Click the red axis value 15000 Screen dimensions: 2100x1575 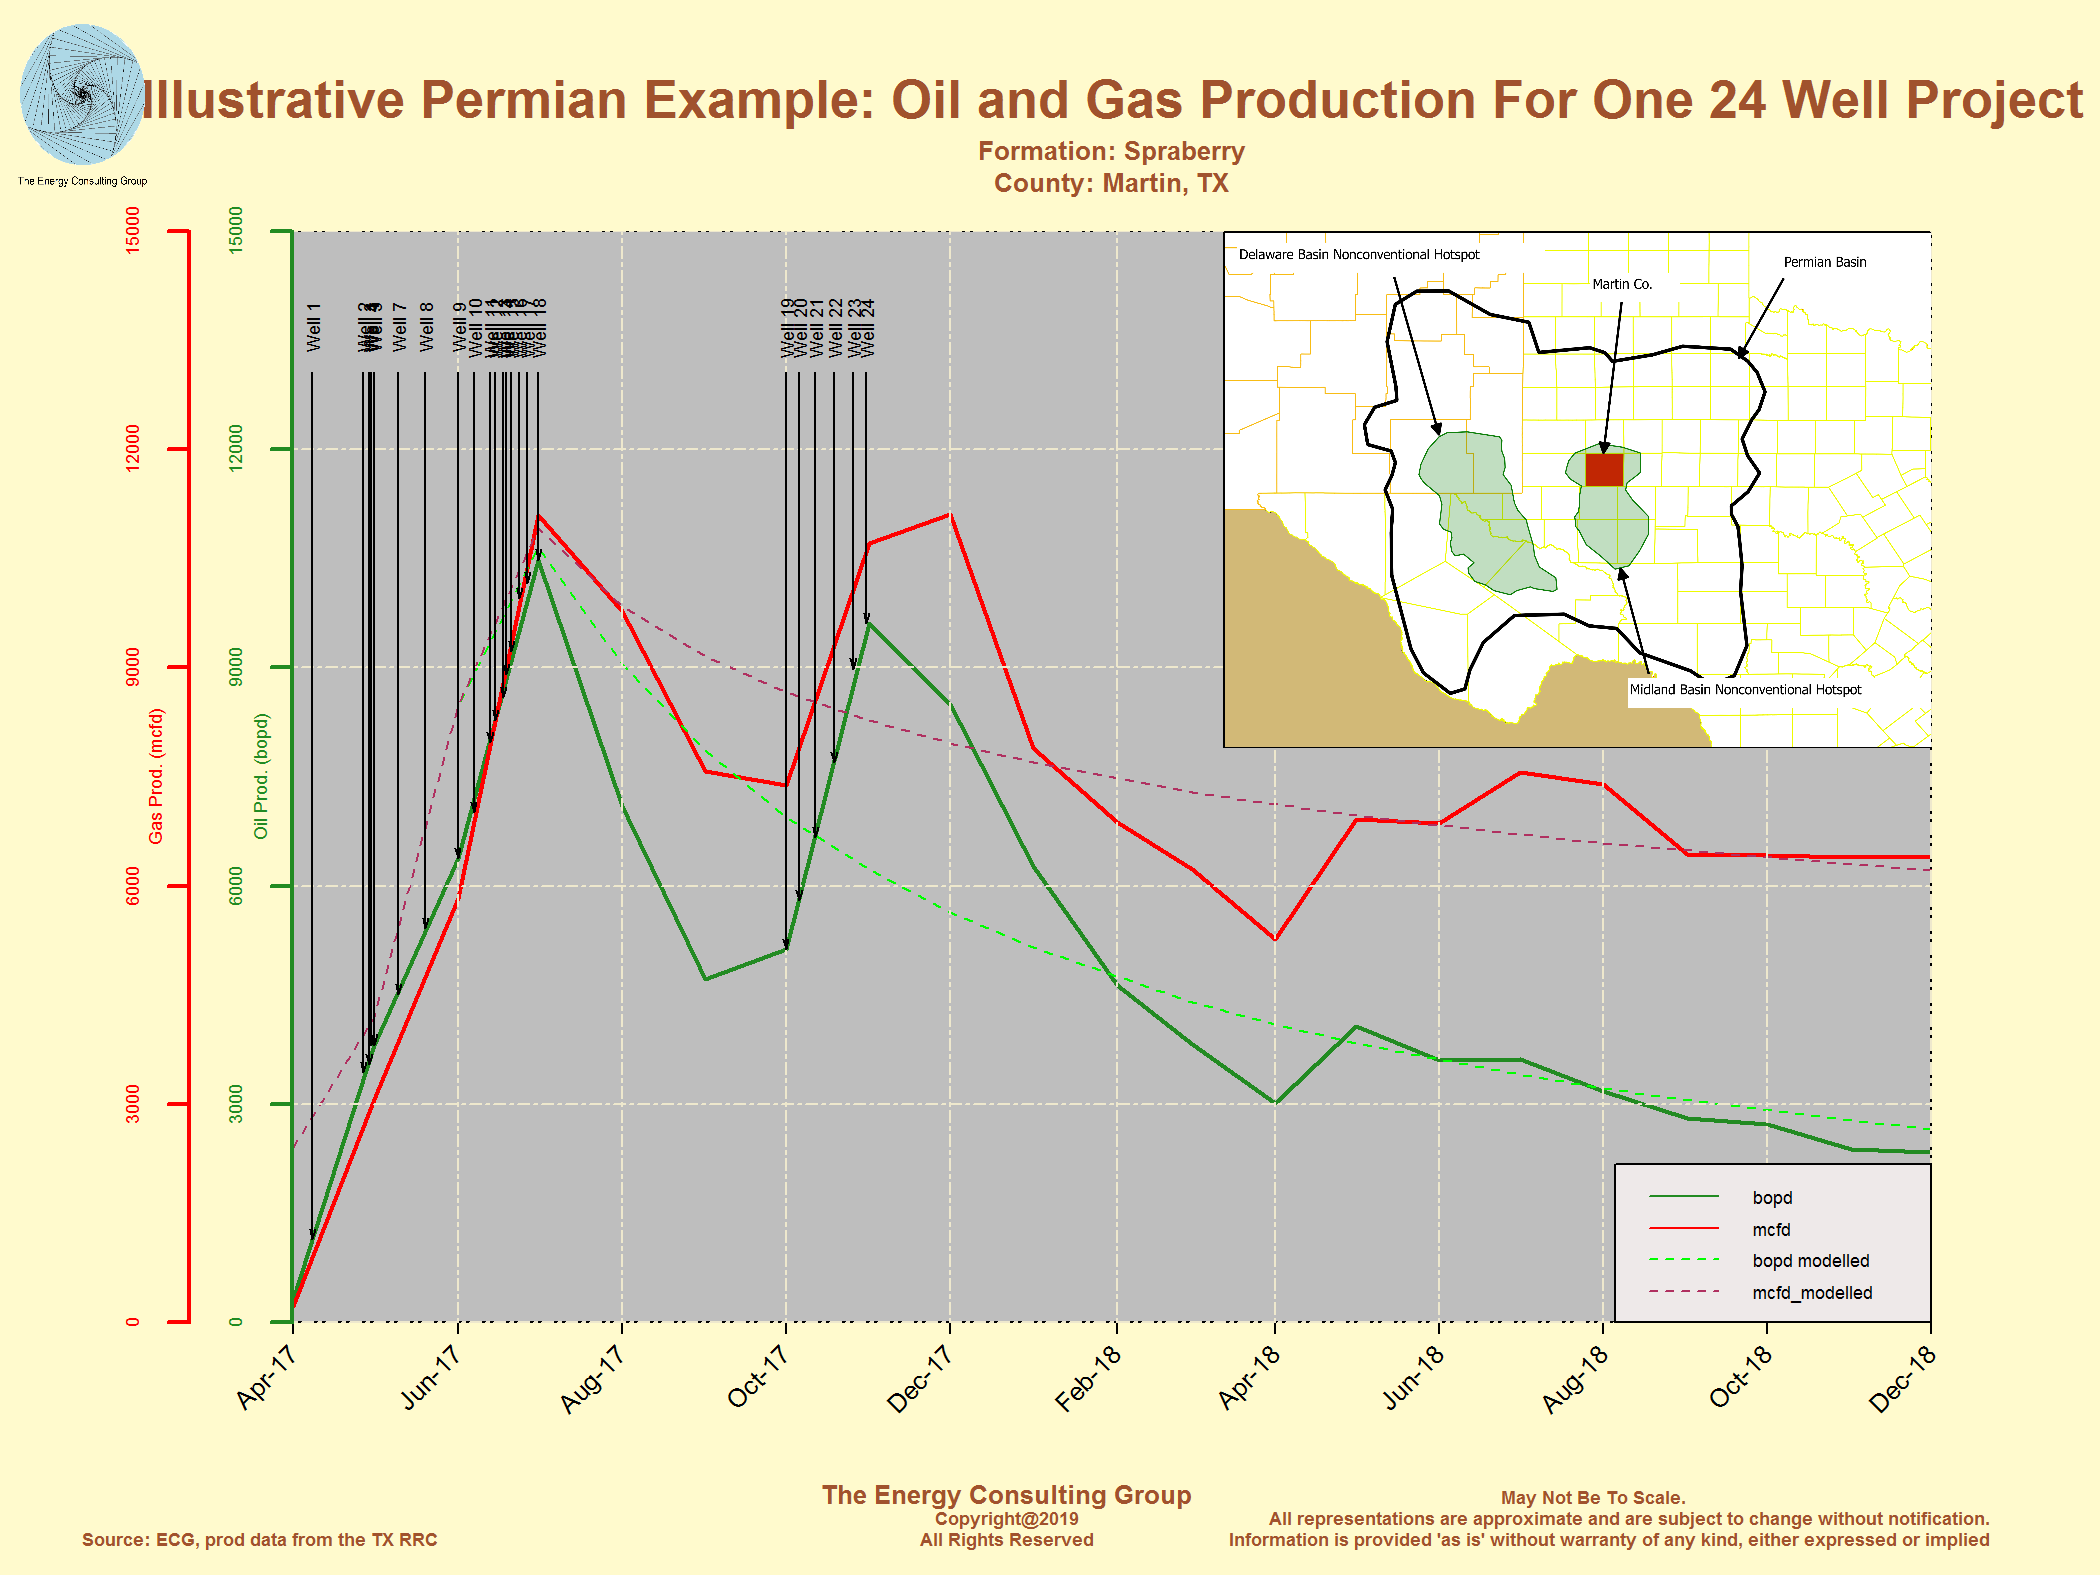(x=133, y=230)
